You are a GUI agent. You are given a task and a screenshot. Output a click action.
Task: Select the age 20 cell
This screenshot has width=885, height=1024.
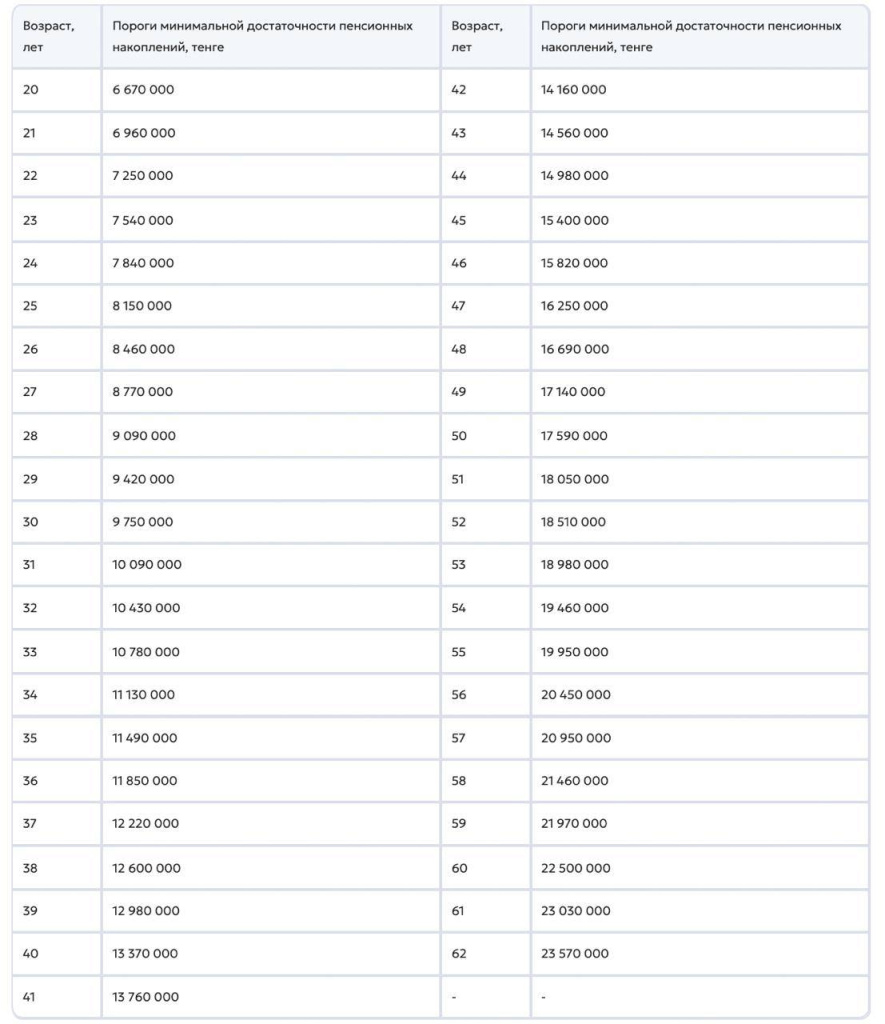click(57, 90)
